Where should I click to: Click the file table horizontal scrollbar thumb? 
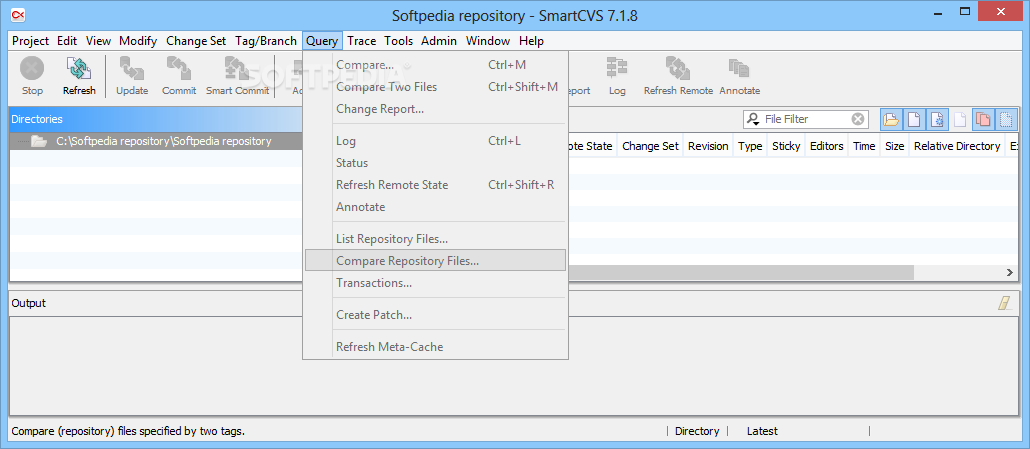pyautogui.click(x=740, y=272)
